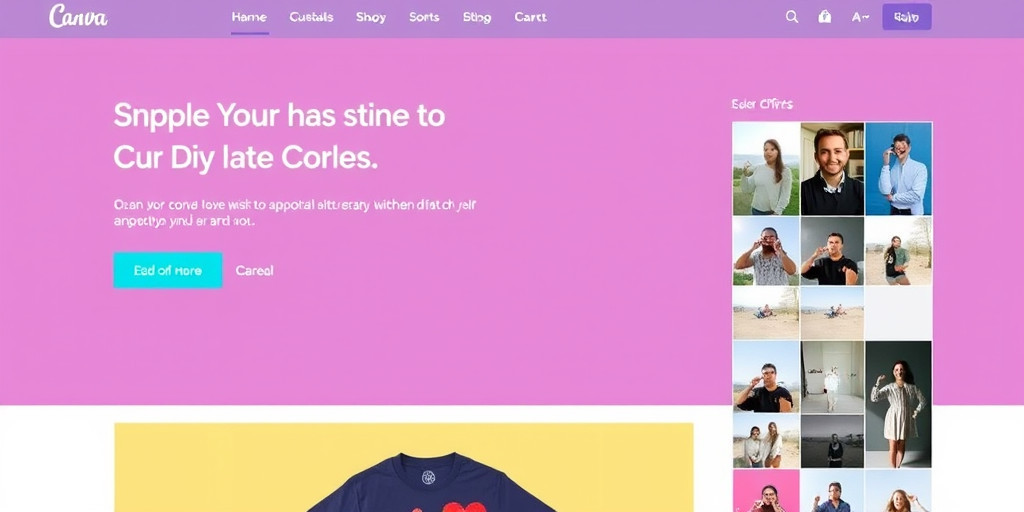Click the Sbog navigation item
Image resolution: width=1024 pixels, height=512 pixels.
coord(477,17)
